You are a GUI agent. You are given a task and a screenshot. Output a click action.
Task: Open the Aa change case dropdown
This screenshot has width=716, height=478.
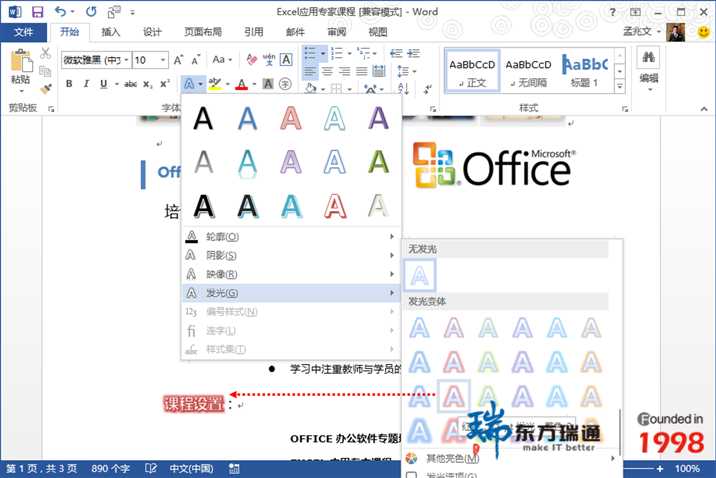(x=222, y=59)
